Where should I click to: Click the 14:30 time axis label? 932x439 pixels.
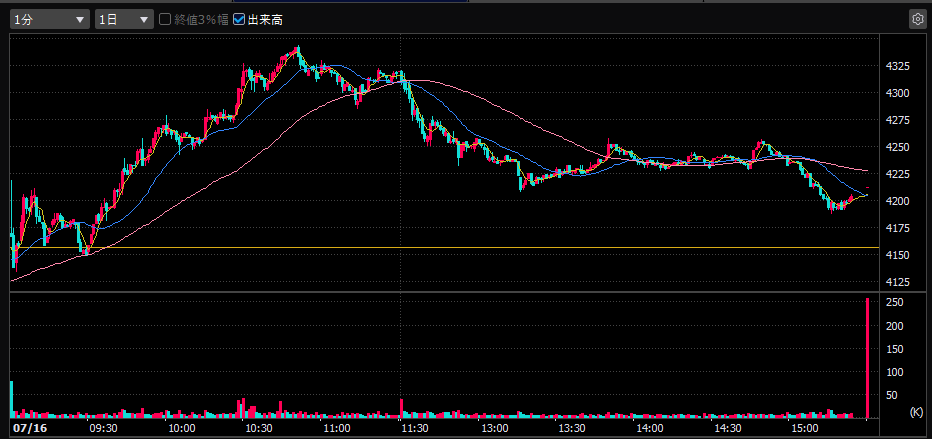click(x=727, y=428)
